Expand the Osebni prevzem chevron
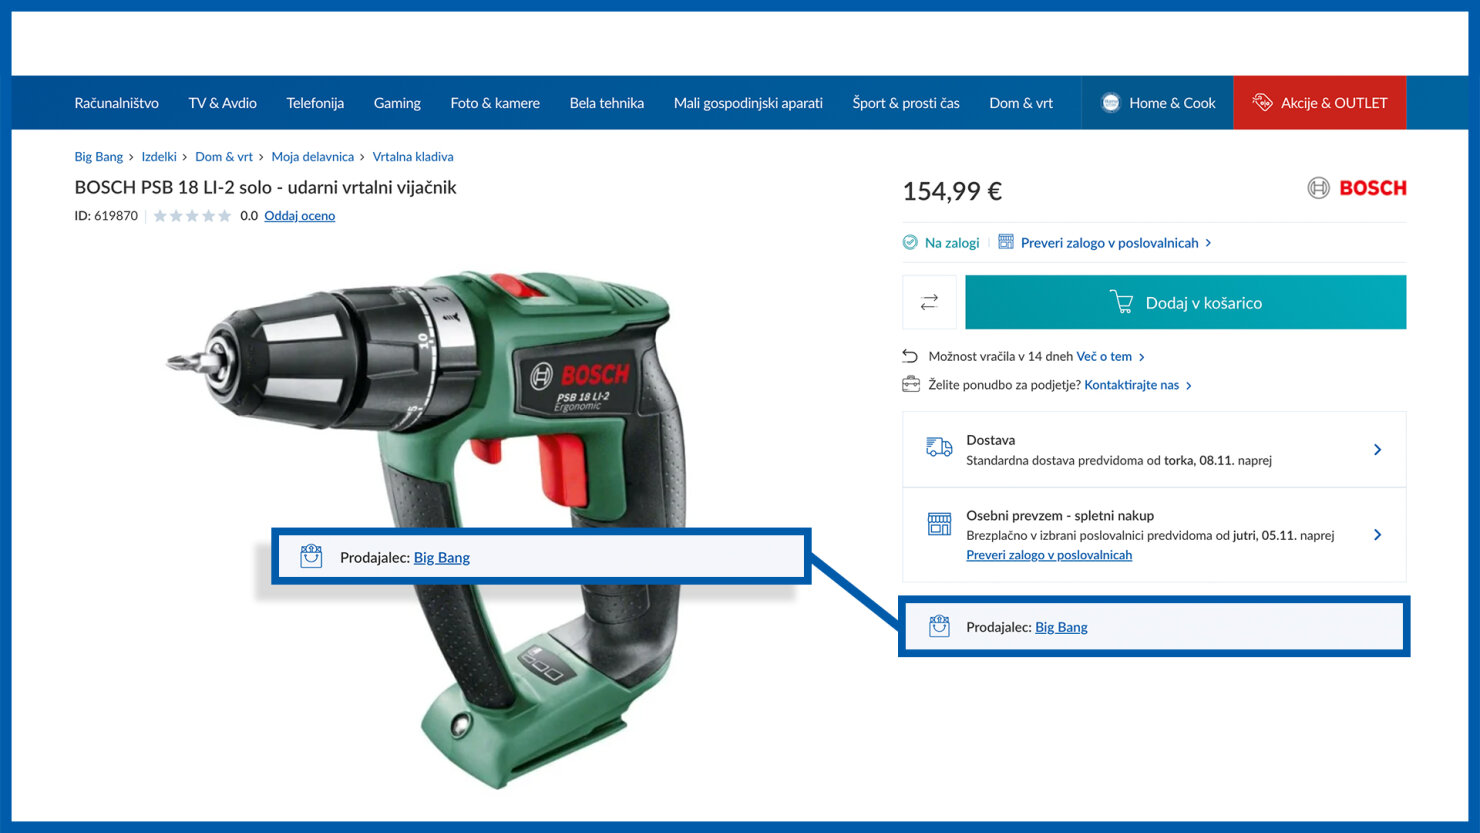 click(x=1377, y=535)
